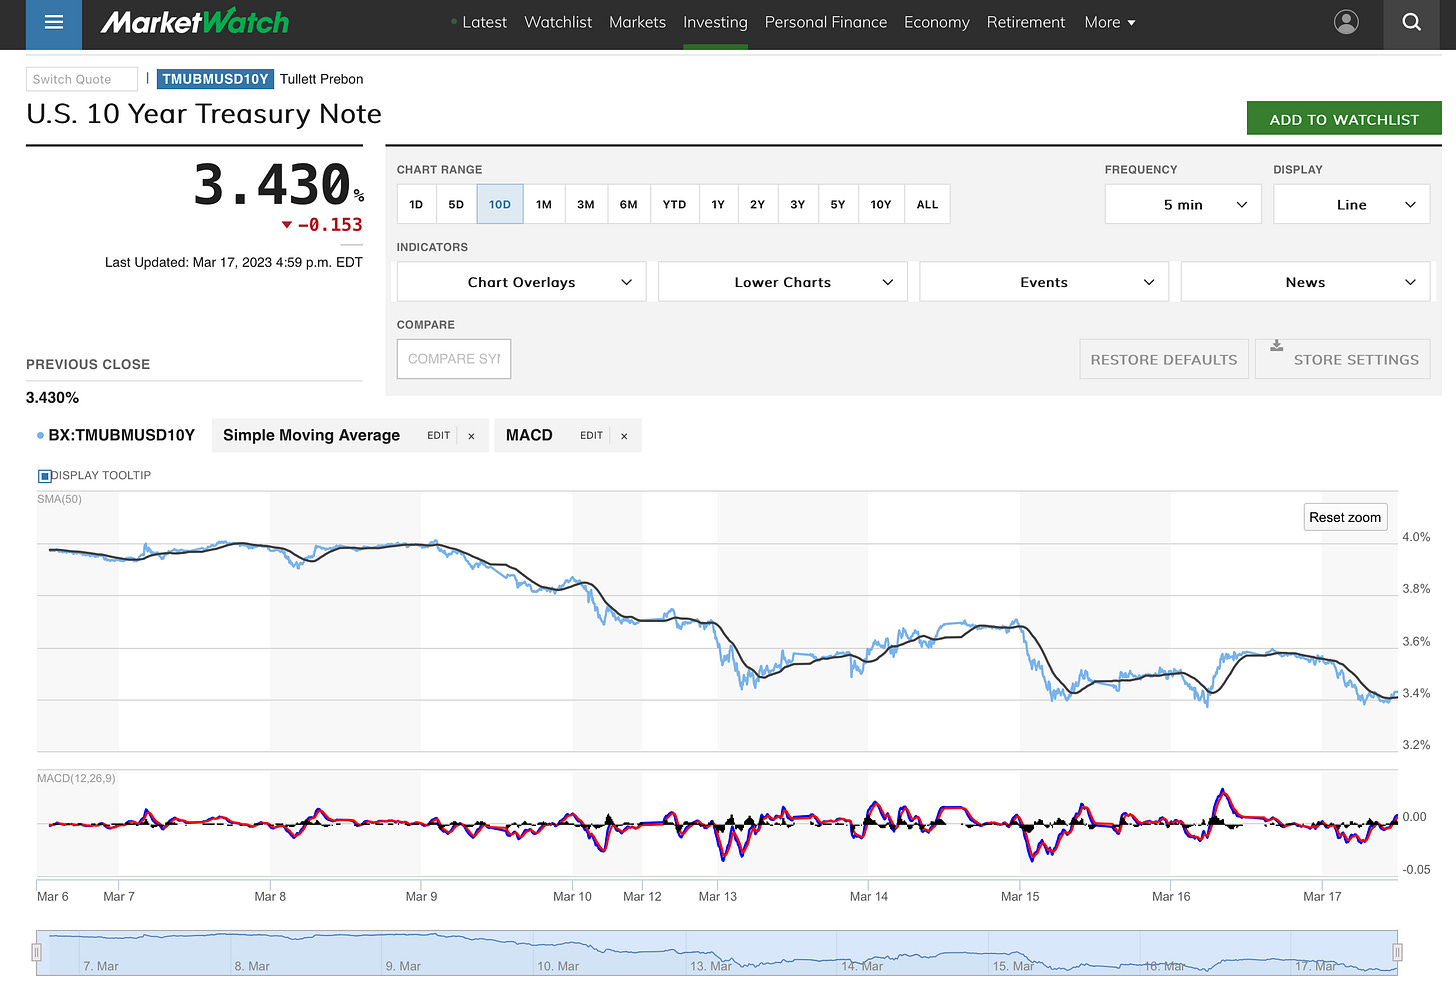This screenshot has height=986, width=1456.
Task: Click the MarketWatch logo
Action: click(x=195, y=22)
